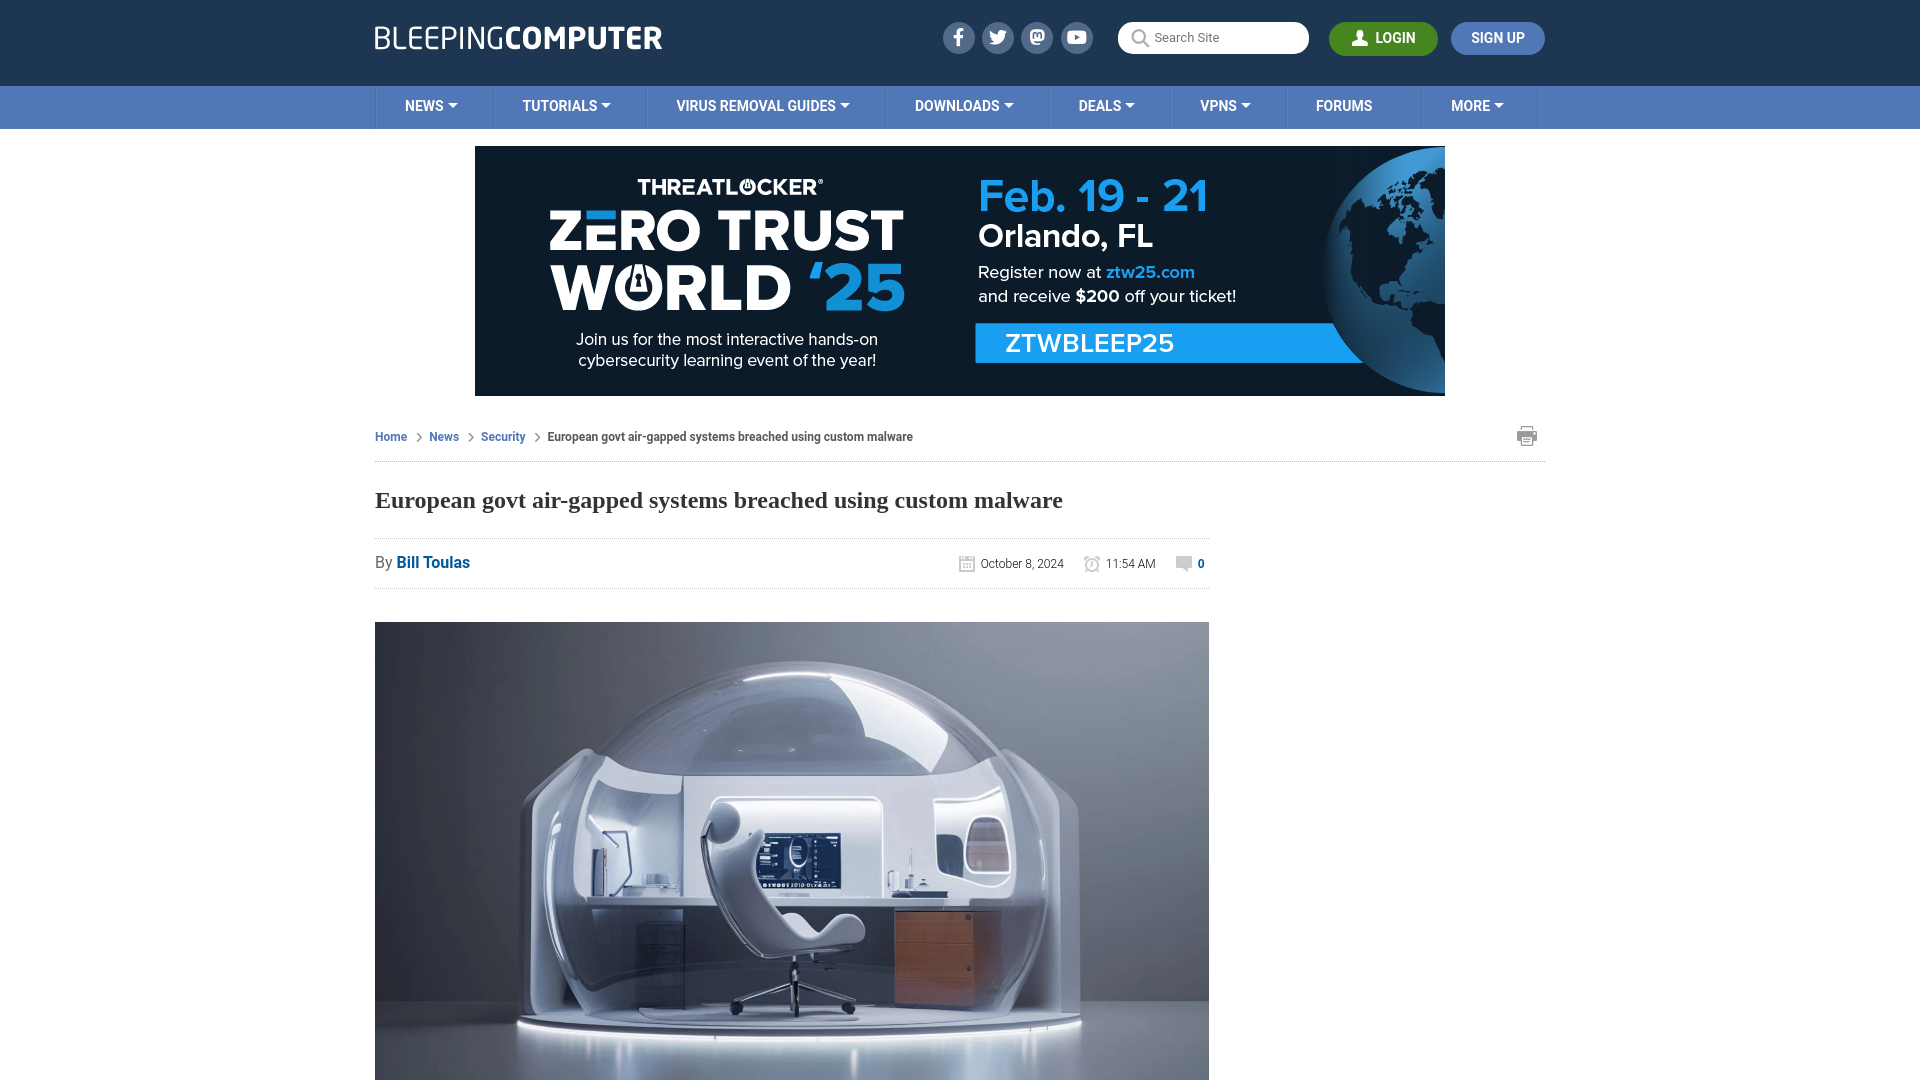The width and height of the screenshot is (1920, 1080).
Task: Click the Search Site input field
Action: 1213,38
